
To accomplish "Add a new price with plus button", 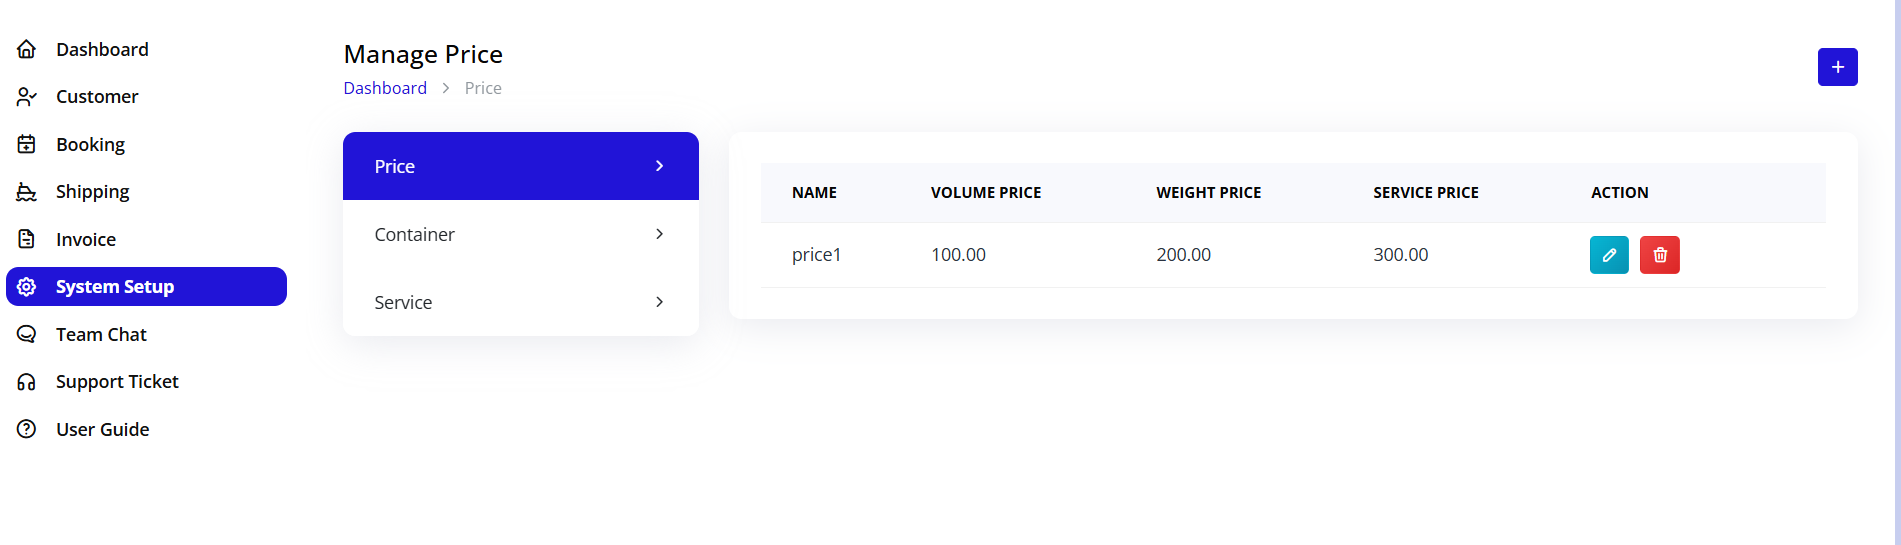I will [1837, 67].
